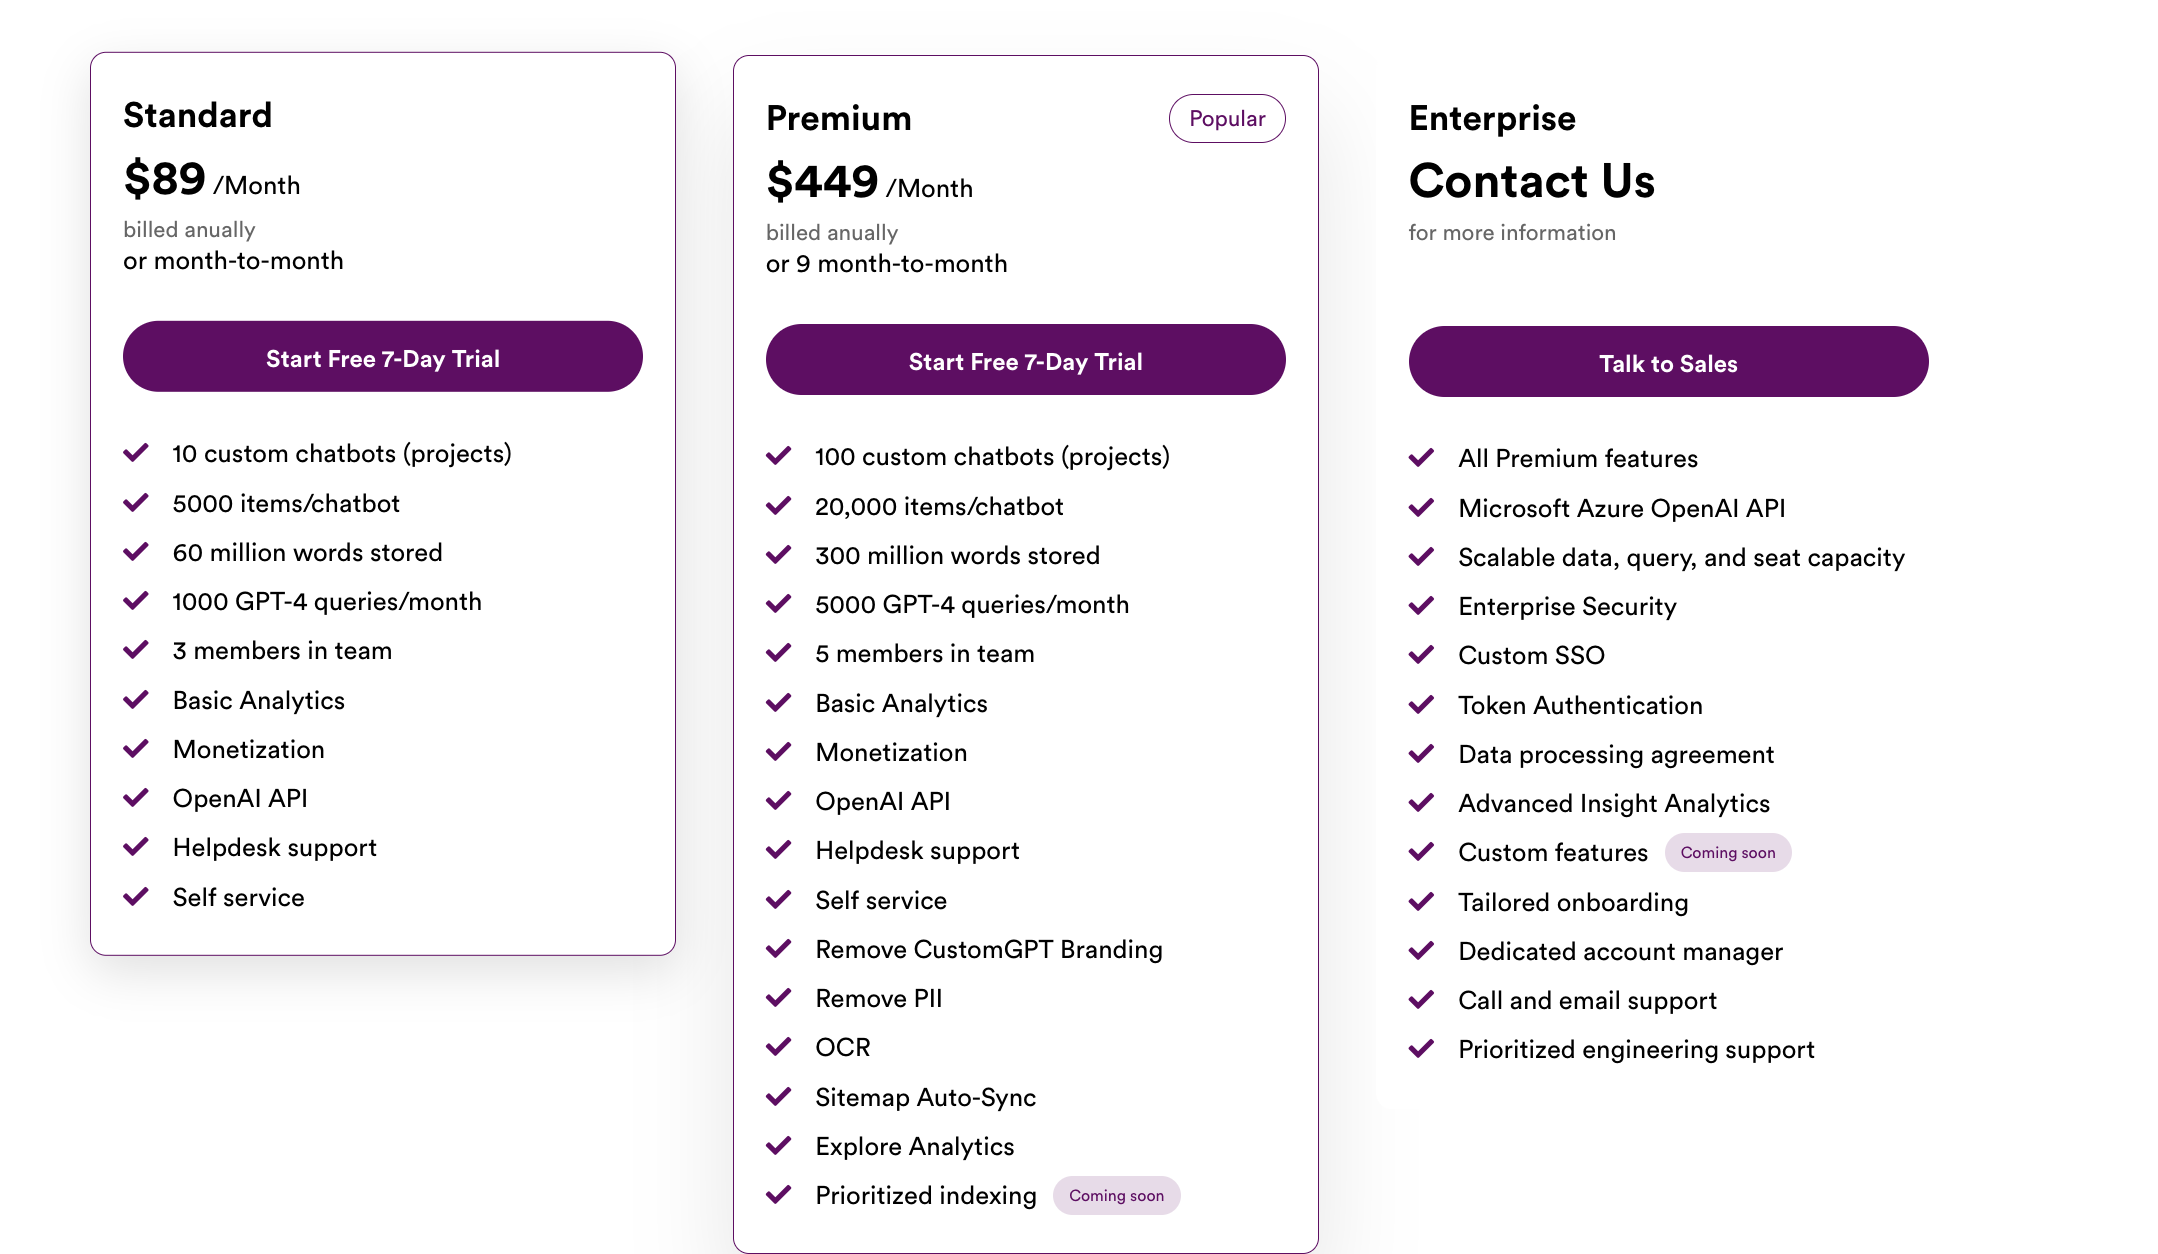The image size is (2158, 1254).
Task: Click the checkmark next to Dedicated account manager
Action: (x=1421, y=950)
